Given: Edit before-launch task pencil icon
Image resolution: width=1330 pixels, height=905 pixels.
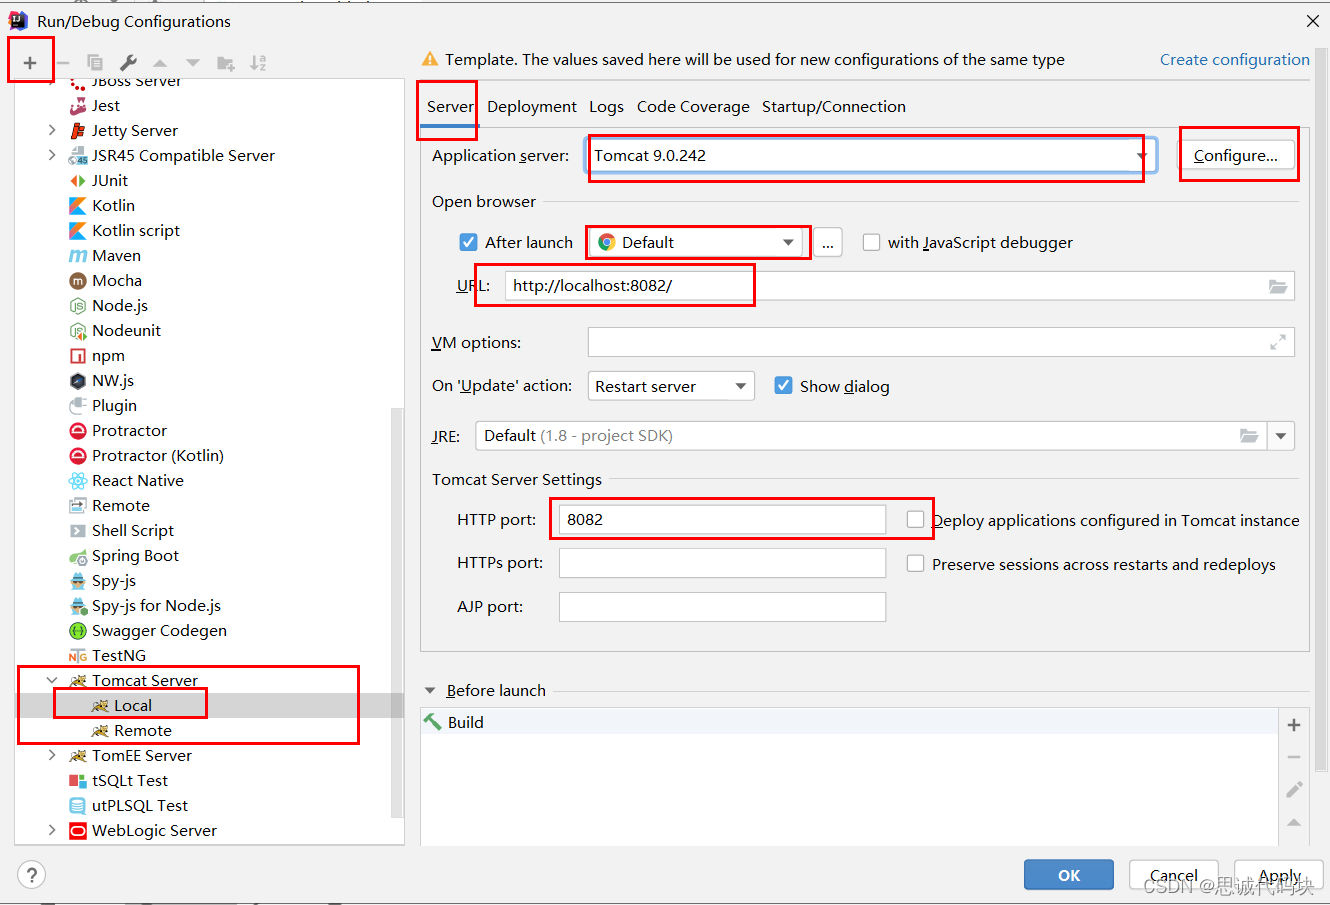Looking at the screenshot, I should click(1294, 789).
